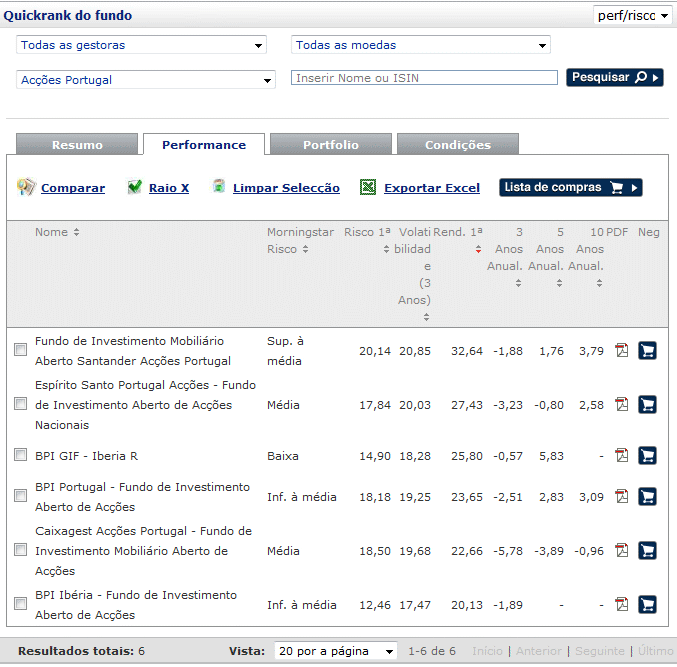Switch to the Condições tab
The width and height of the screenshot is (677, 667).
pyautogui.click(x=458, y=144)
